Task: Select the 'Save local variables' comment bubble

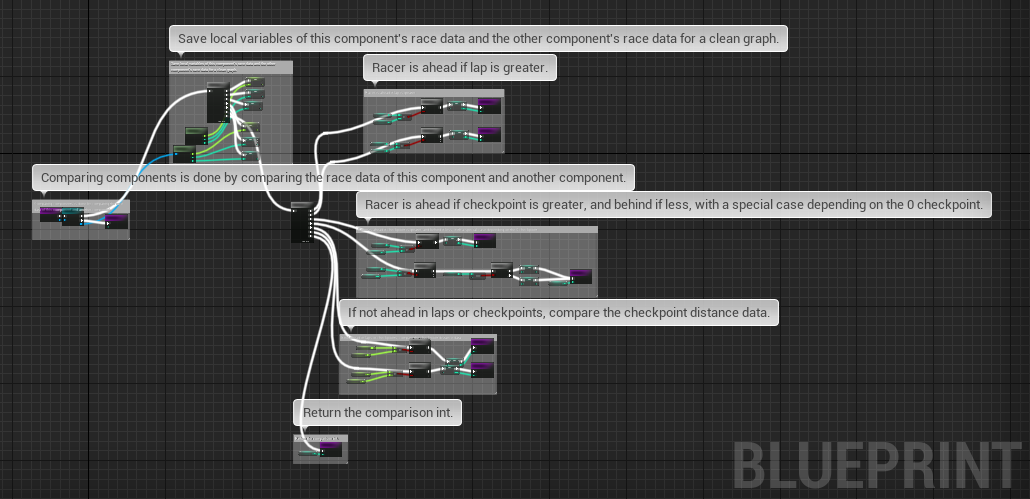Action: [x=478, y=39]
